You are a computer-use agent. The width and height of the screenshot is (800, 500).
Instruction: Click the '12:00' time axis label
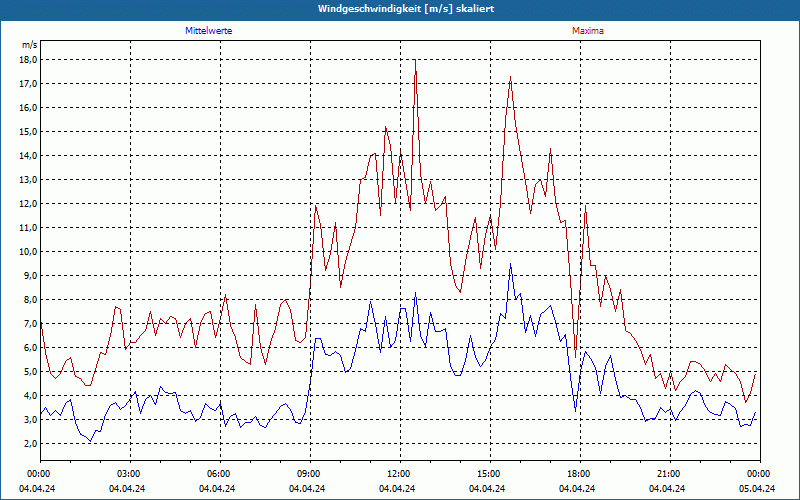pos(400,474)
